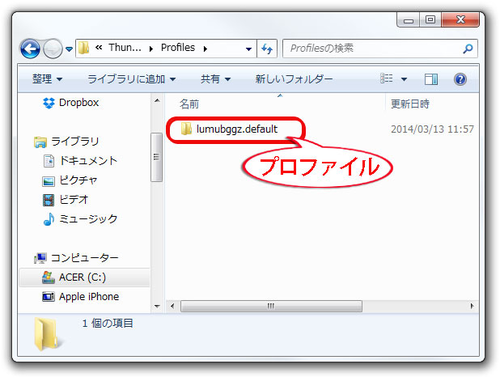Open ビデオ library
Screen dimensions: 500x377
click(x=74, y=200)
